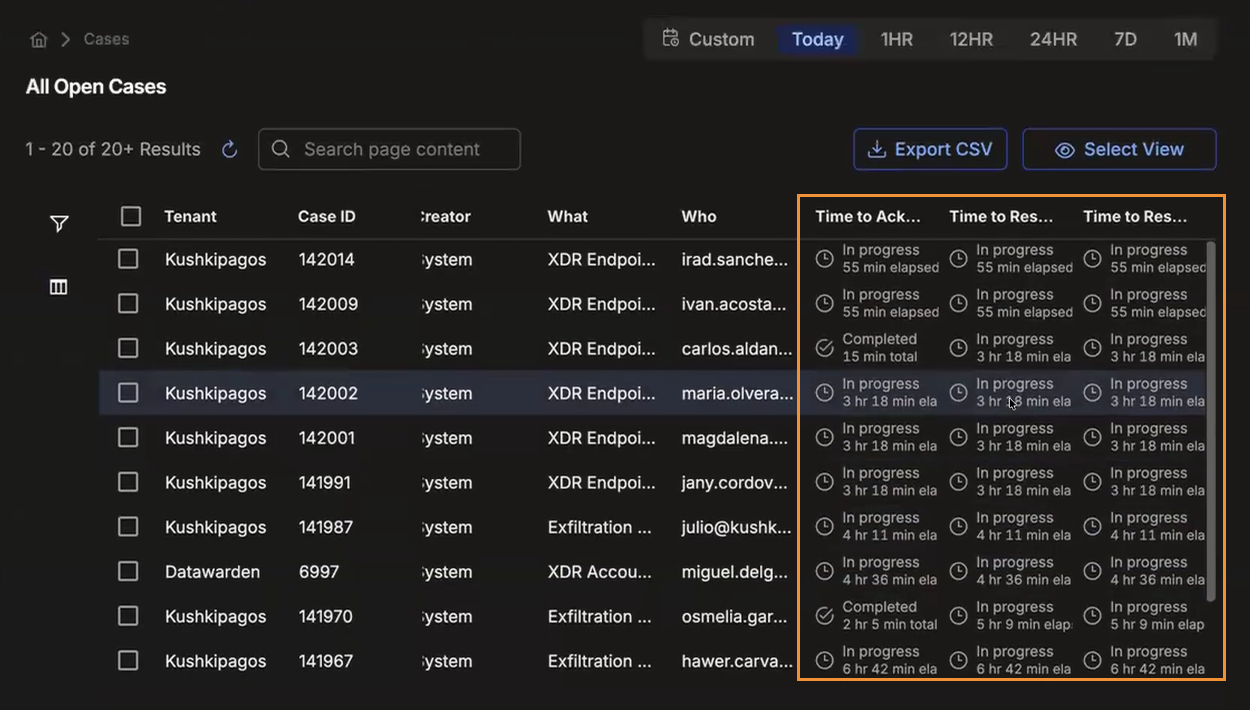This screenshot has width=1250, height=710.
Task: Click the Datawarden tenant cell
Action: pyautogui.click(x=212, y=571)
